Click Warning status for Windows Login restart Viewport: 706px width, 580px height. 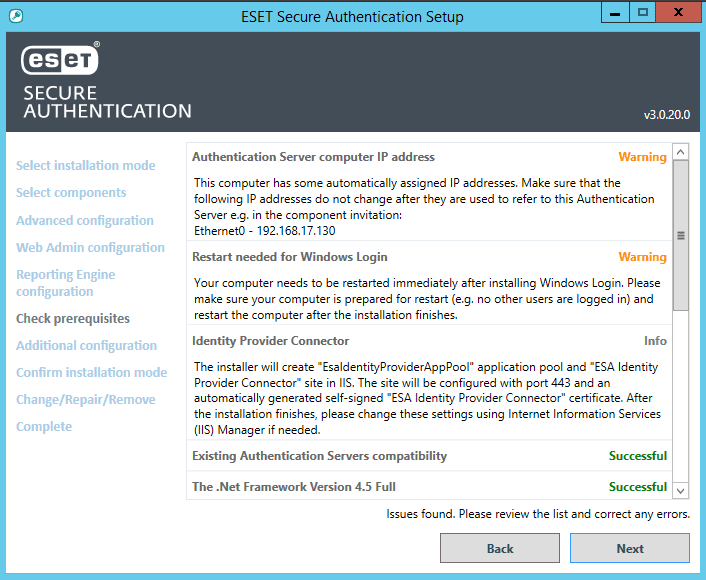pyautogui.click(x=642, y=257)
